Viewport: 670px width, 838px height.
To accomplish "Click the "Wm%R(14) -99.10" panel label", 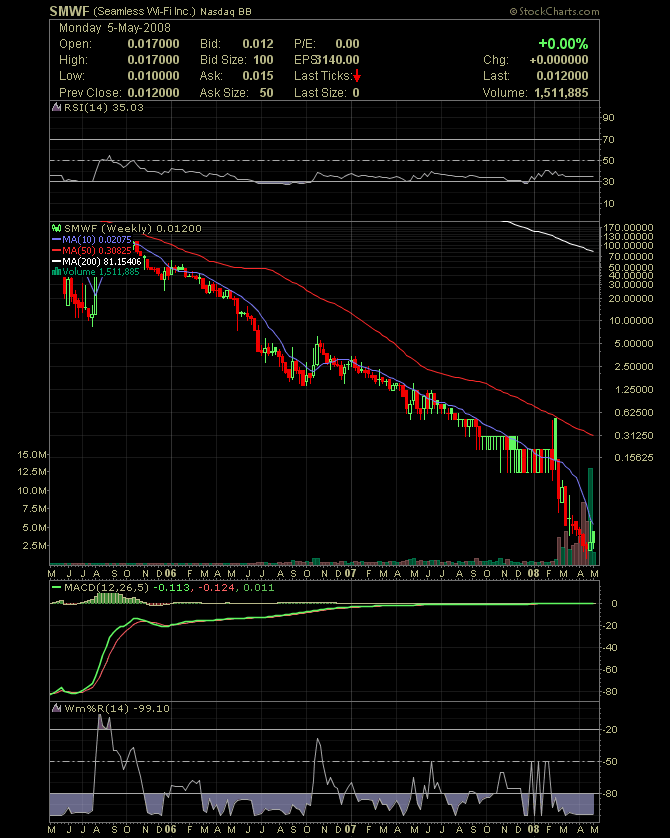I will [116, 709].
